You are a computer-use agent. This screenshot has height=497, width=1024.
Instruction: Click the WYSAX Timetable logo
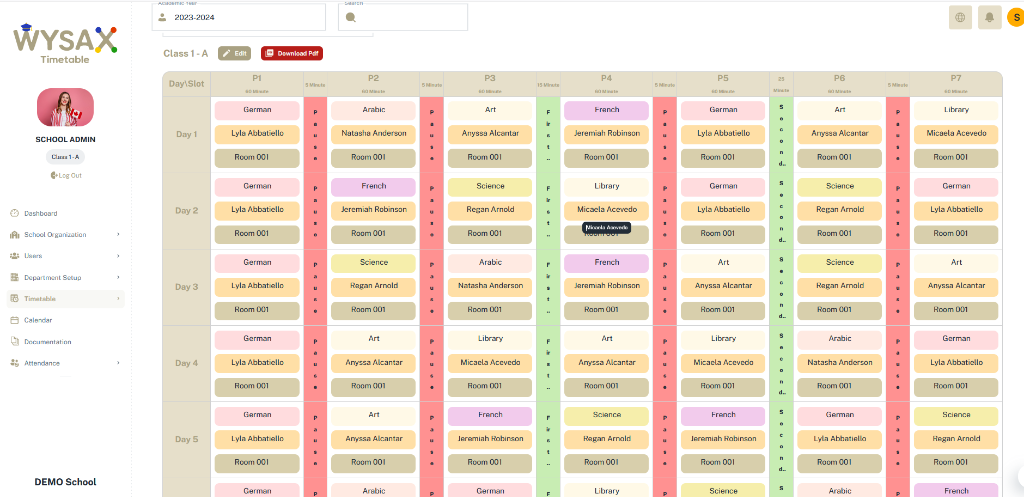pyautogui.click(x=65, y=43)
